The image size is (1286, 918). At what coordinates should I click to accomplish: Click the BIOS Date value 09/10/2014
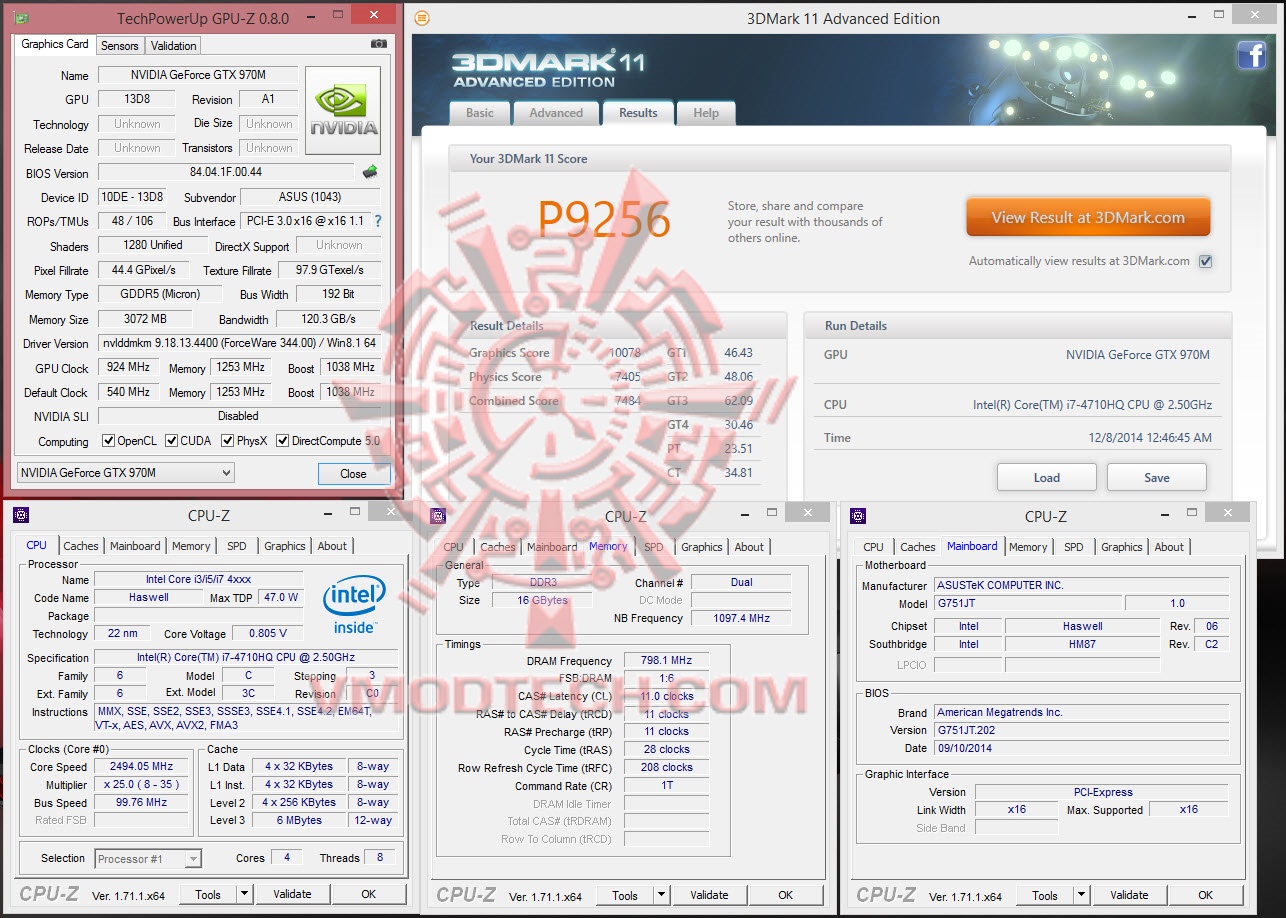point(1081,748)
